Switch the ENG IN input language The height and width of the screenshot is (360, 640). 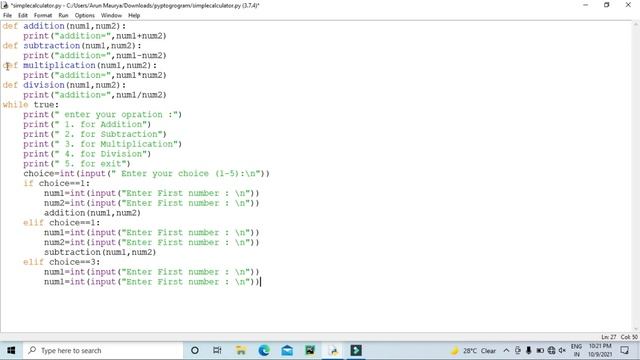coord(576,350)
